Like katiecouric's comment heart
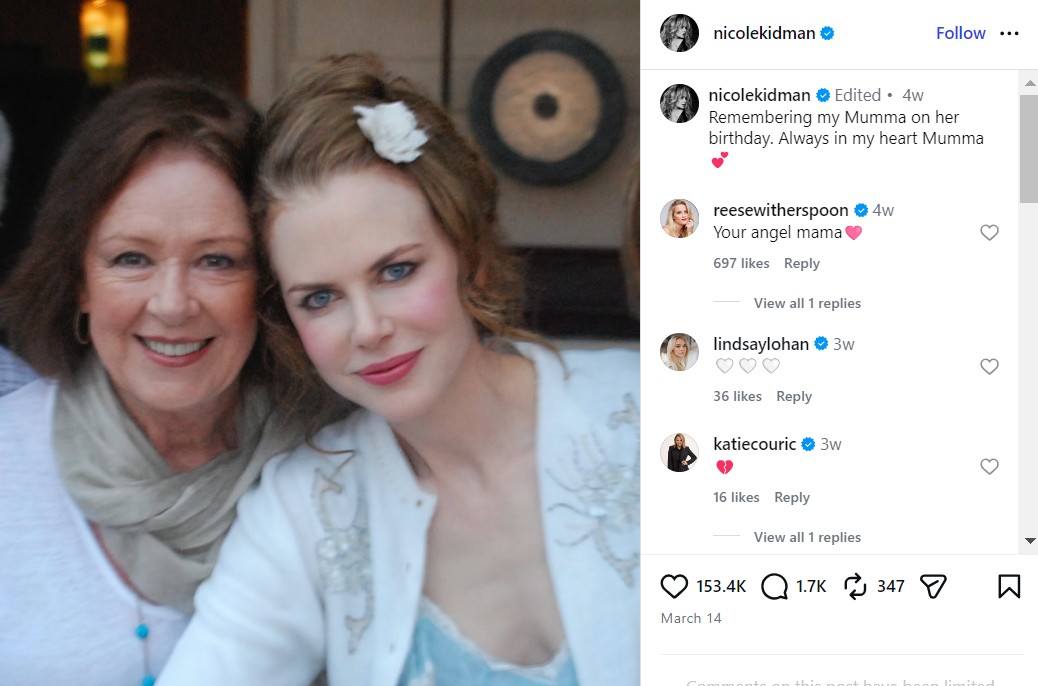Screen dimensions: 1038x686 point(989,467)
